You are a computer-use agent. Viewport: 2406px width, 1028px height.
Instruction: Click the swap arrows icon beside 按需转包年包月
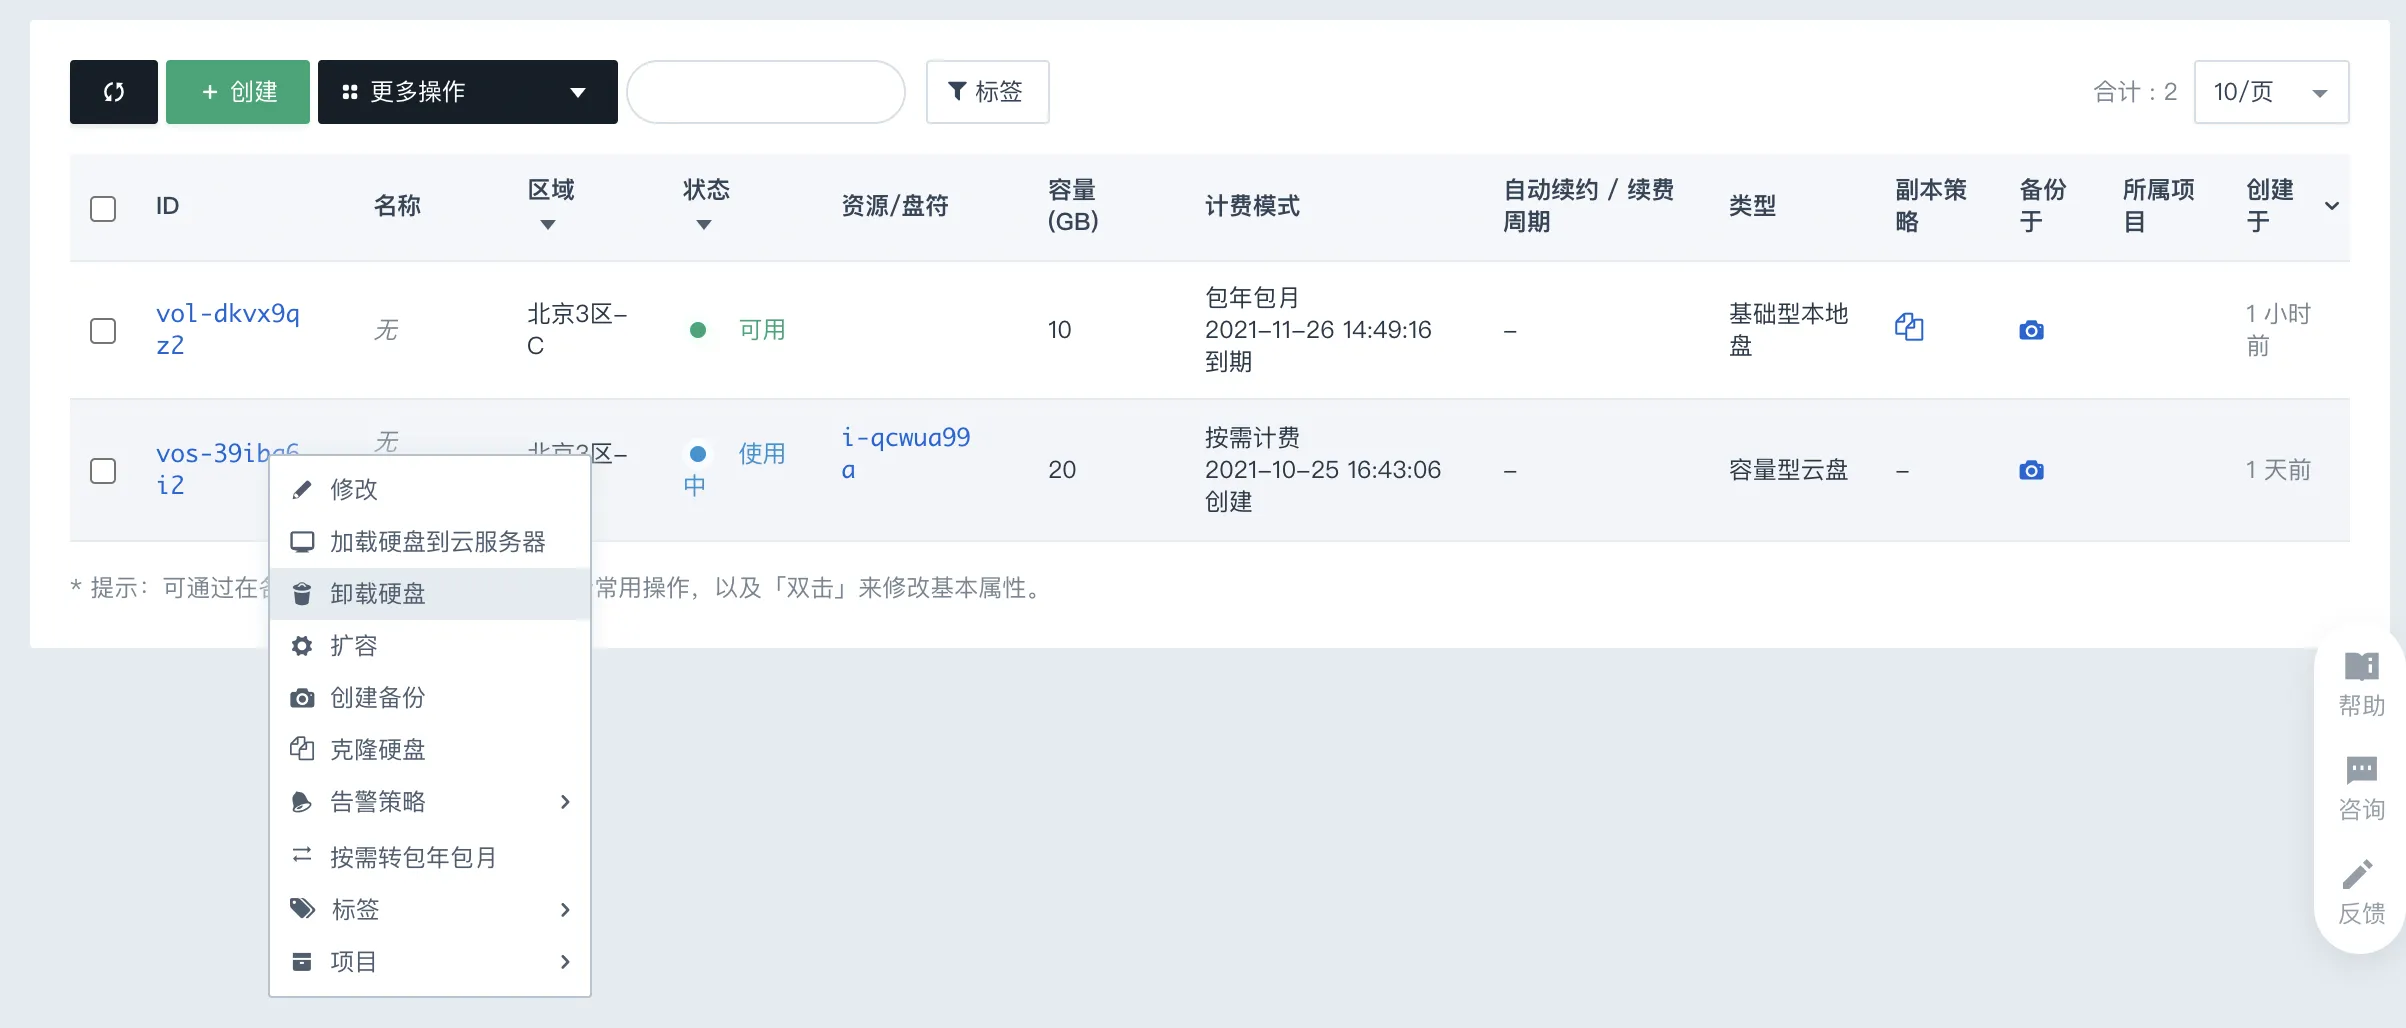coord(301,855)
